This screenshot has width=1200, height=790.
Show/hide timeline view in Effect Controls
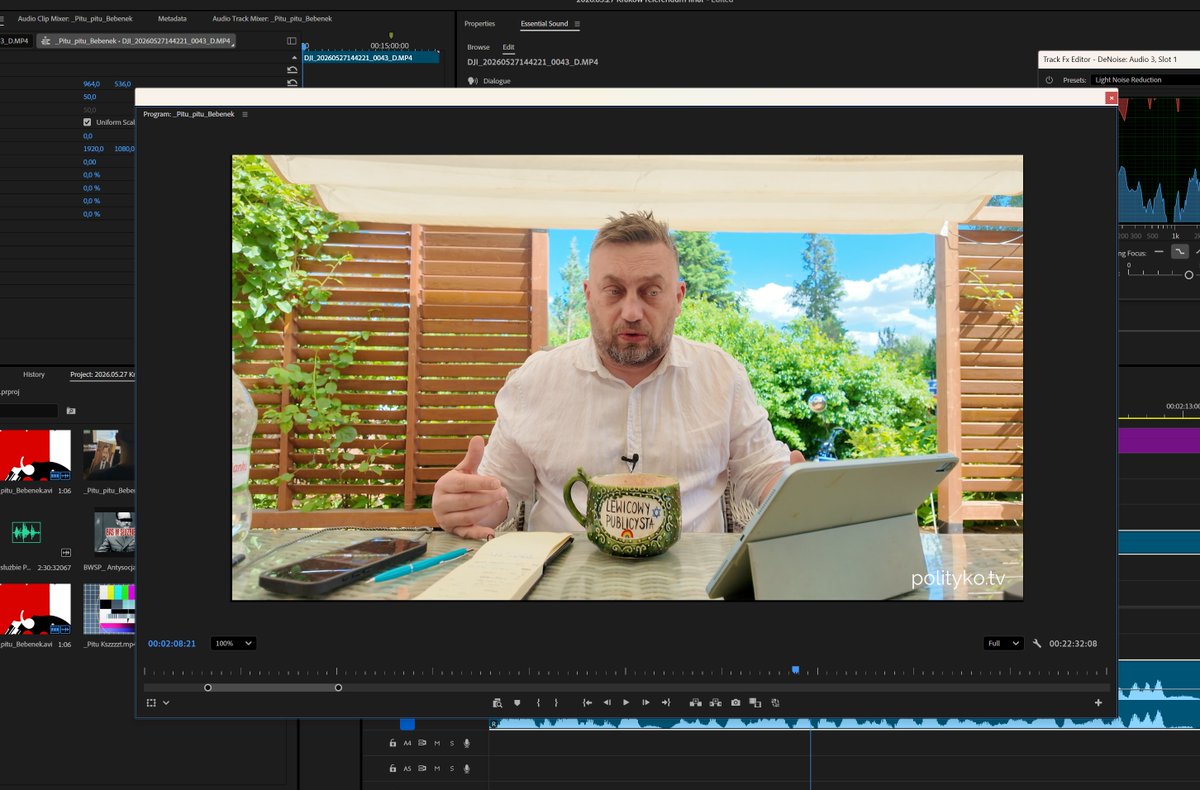(x=291, y=41)
